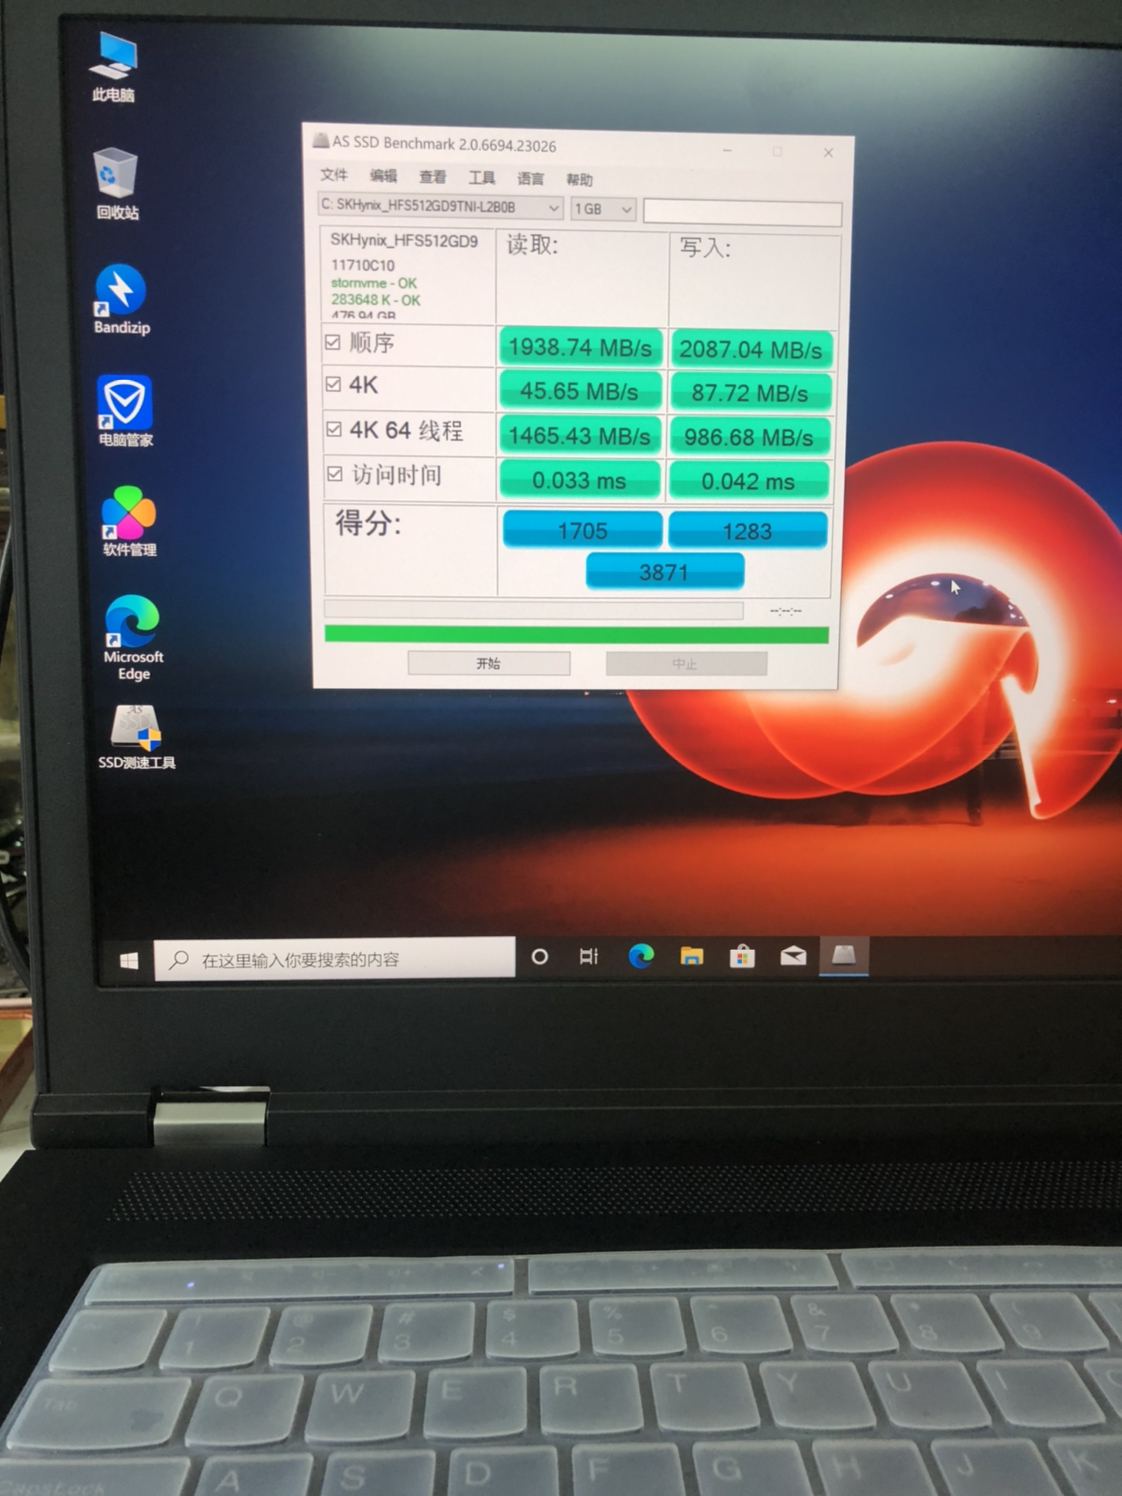Select AS SSD Benchmark taskbar button
Image resolution: width=1122 pixels, height=1496 pixels.
click(x=844, y=955)
